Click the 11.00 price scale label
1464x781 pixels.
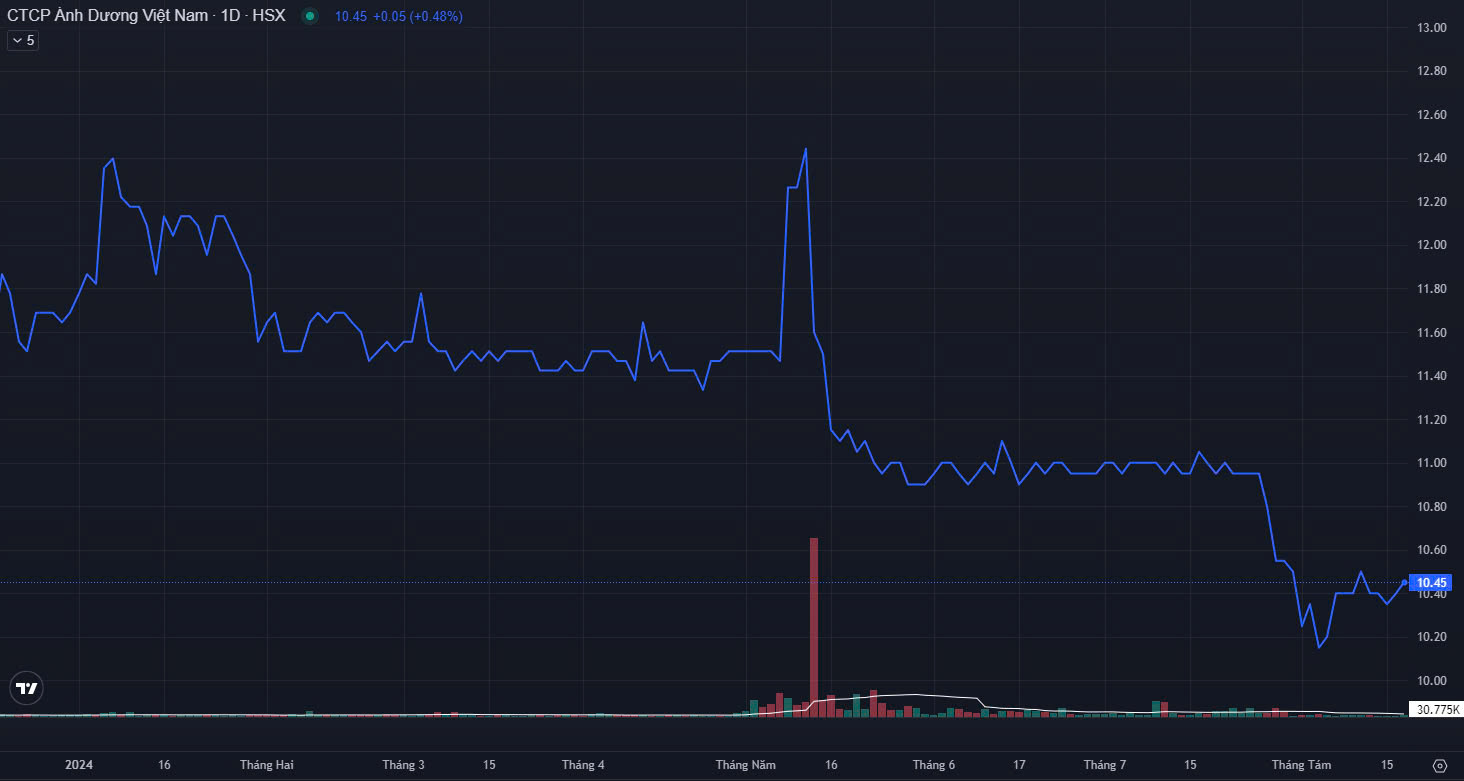1433,463
